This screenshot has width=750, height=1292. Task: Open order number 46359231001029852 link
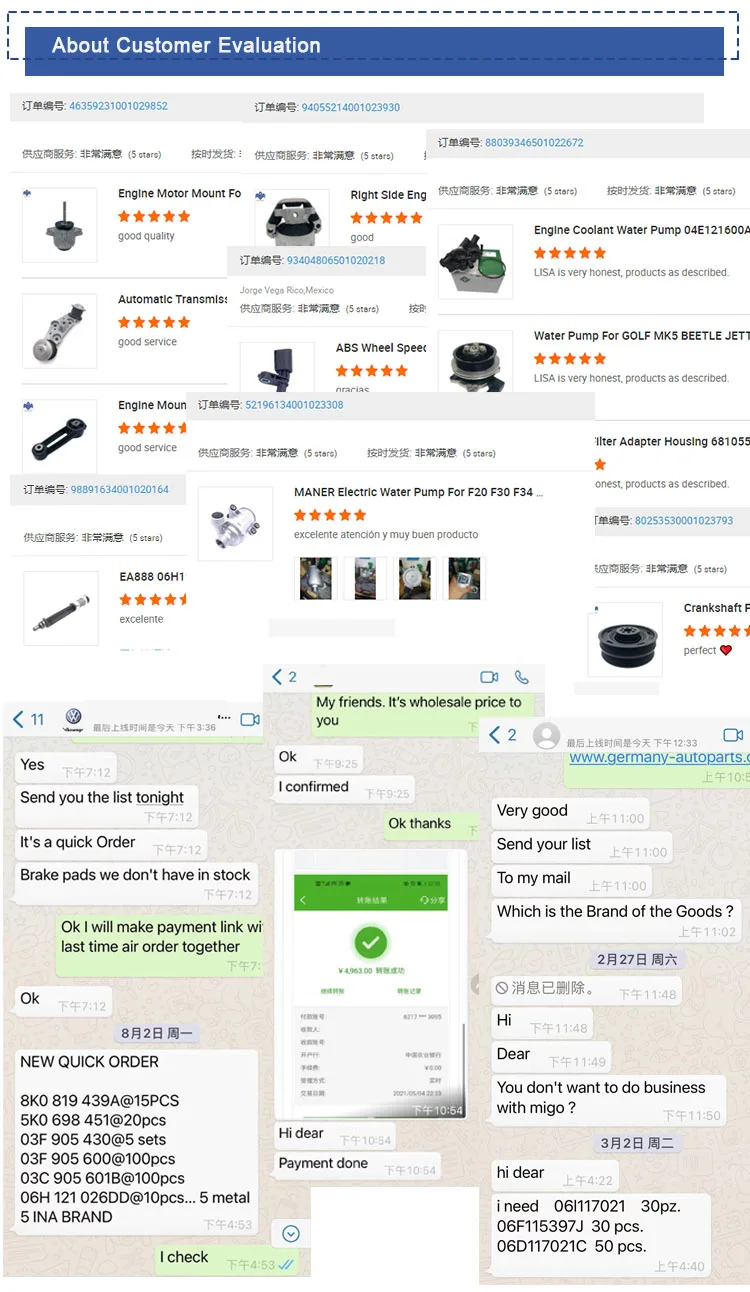[x=118, y=106]
